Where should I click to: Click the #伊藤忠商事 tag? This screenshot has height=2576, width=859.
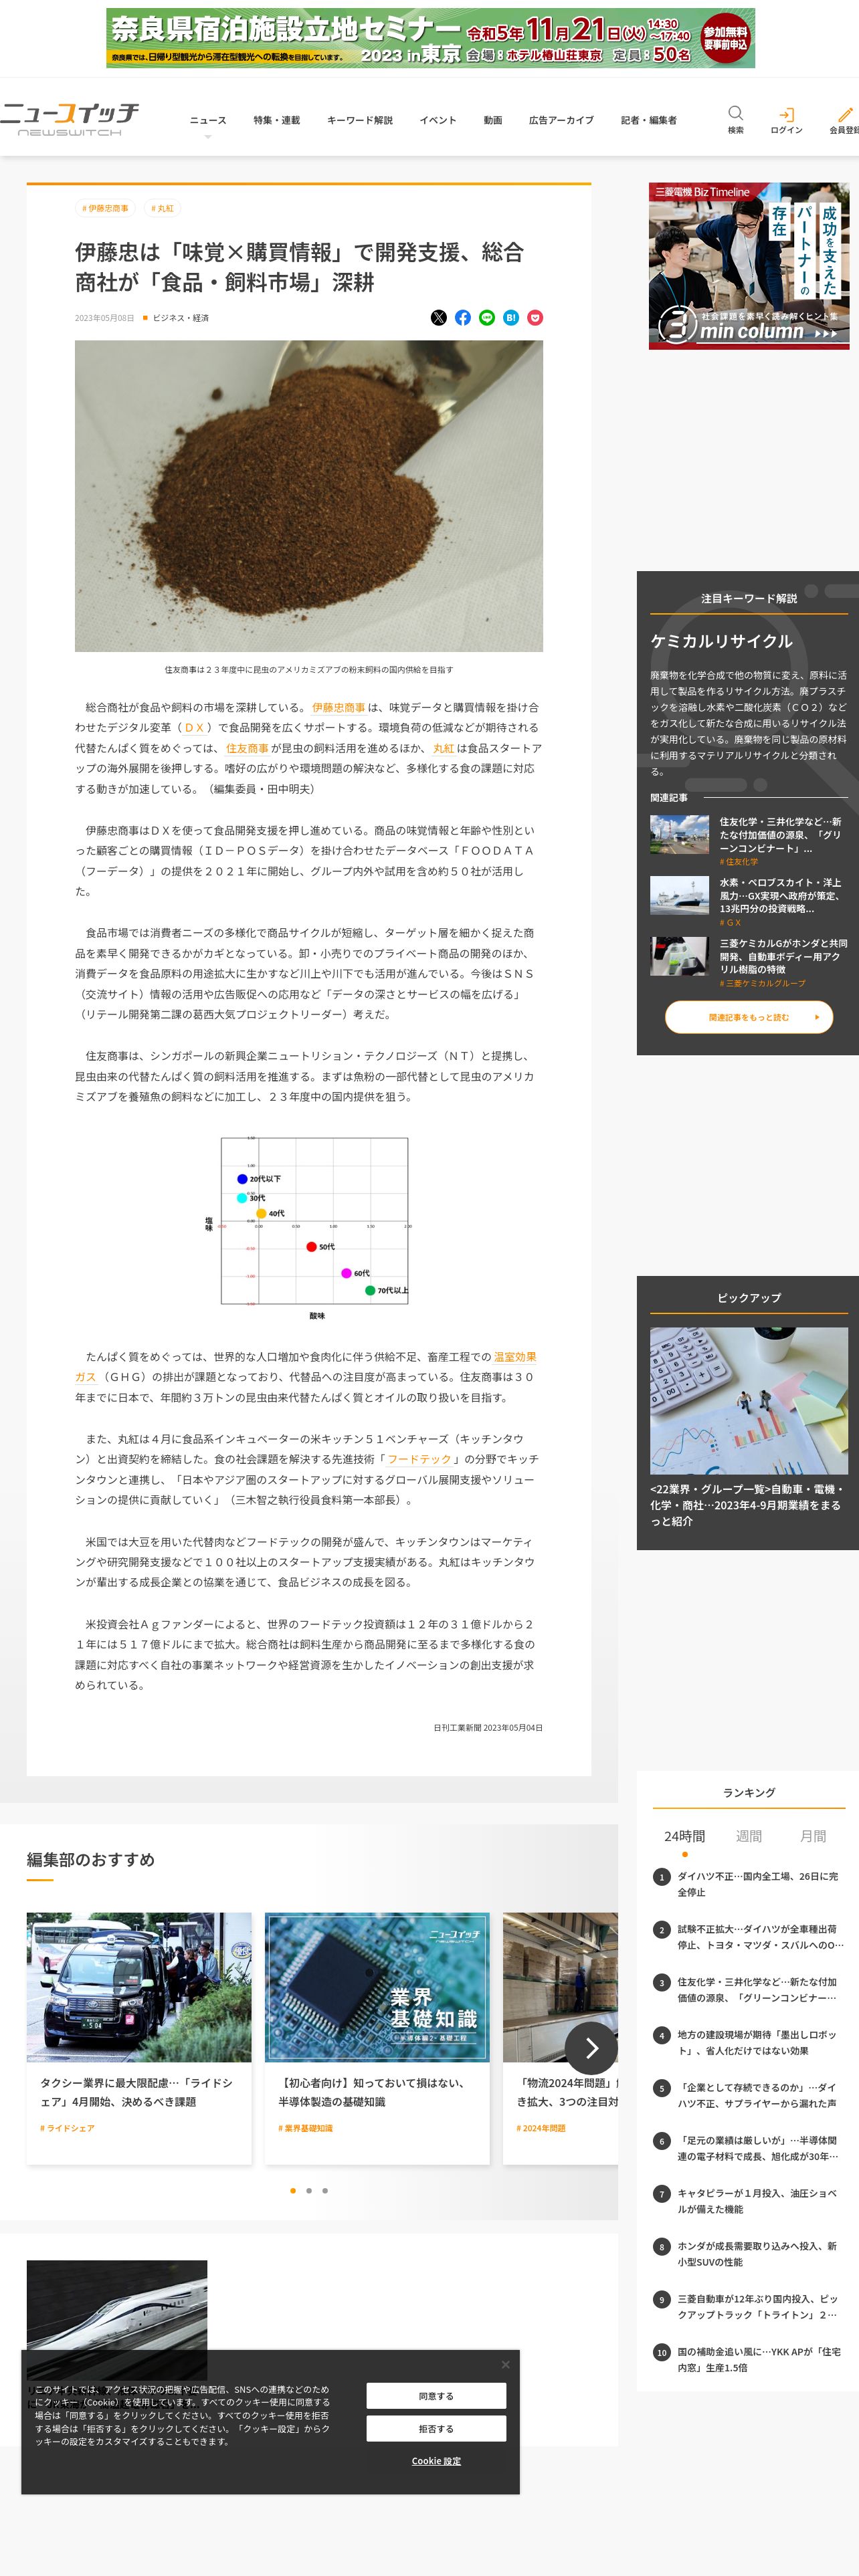coord(105,208)
